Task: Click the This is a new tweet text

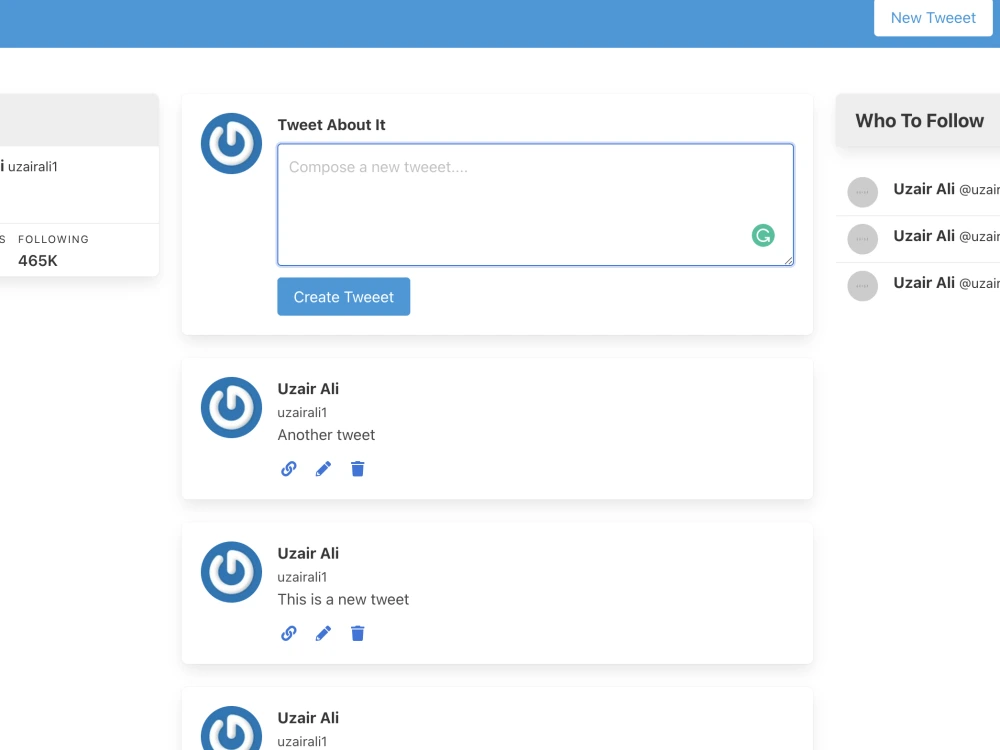Action: [343, 599]
